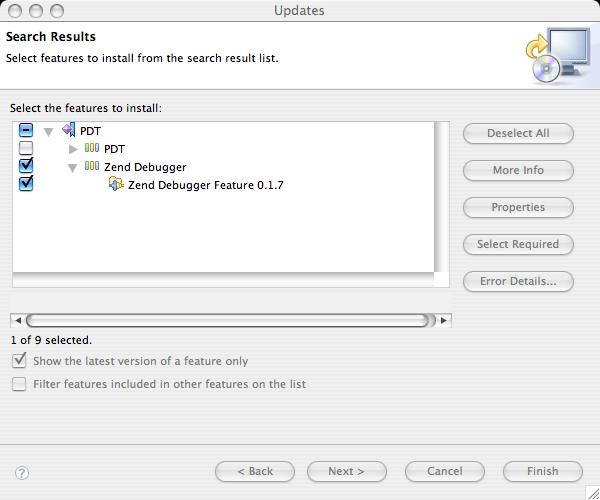Viewport: 600px width, 500px height.
Task: Uncheck the Zend Debugger category checkbox
Action: point(26,166)
